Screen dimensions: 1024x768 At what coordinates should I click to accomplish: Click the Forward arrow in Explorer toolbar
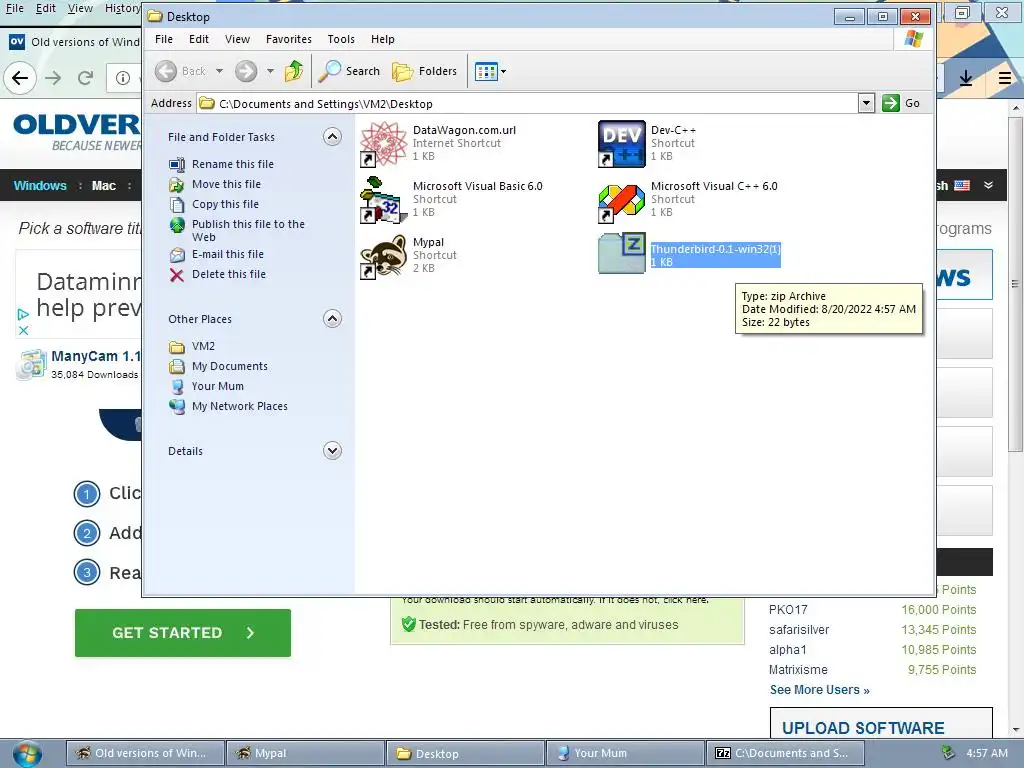click(x=246, y=71)
